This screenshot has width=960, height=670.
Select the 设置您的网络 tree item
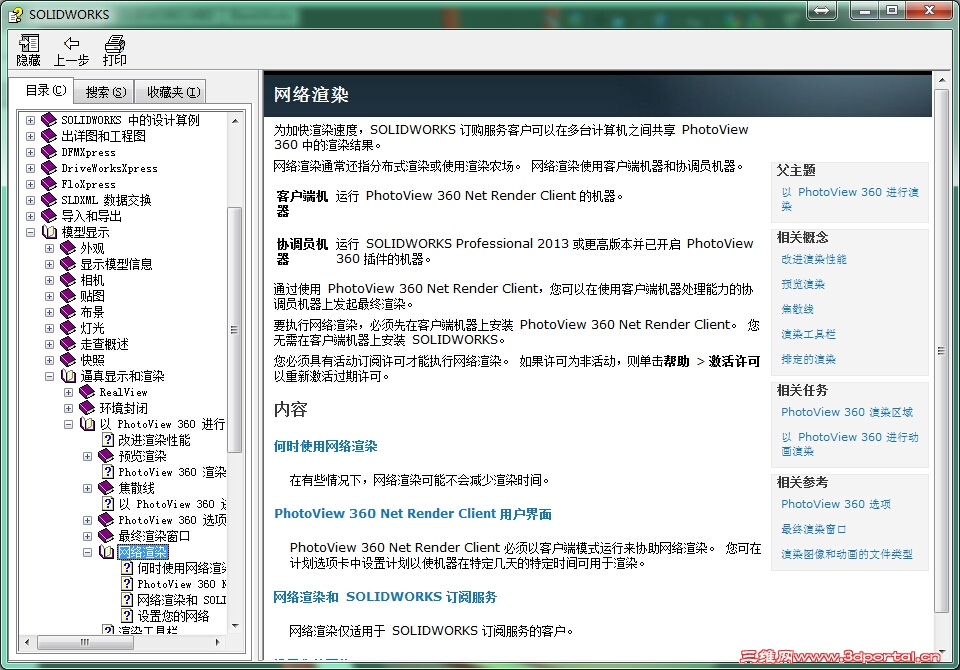[x=173, y=615]
